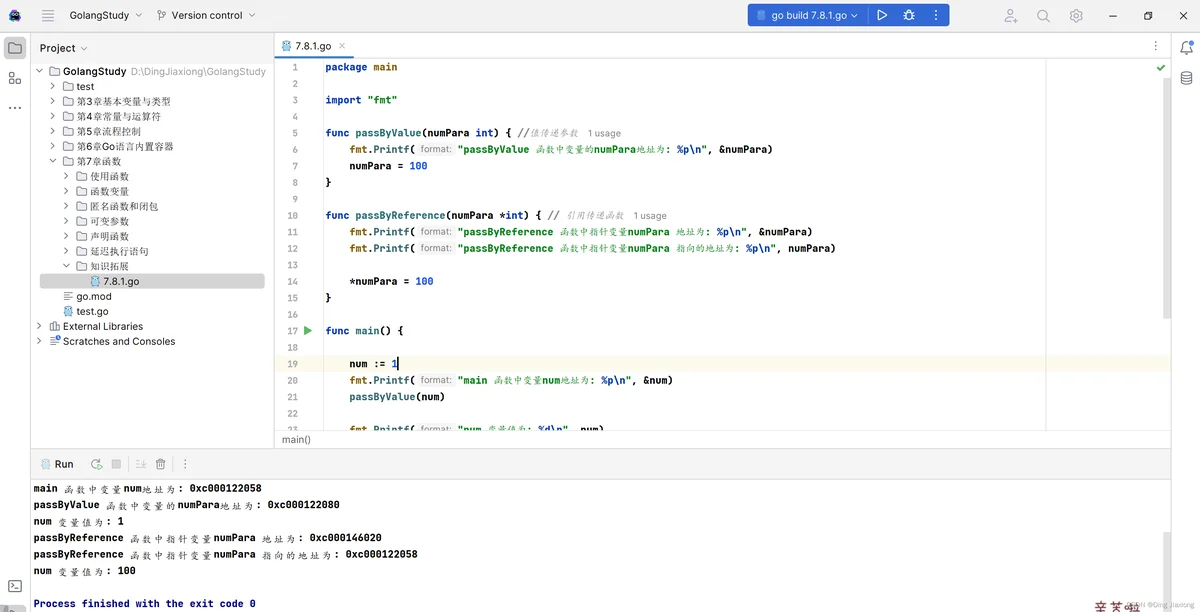Expand the test folder
Image resolution: width=1200 pixels, height=612 pixels.
click(x=54, y=86)
